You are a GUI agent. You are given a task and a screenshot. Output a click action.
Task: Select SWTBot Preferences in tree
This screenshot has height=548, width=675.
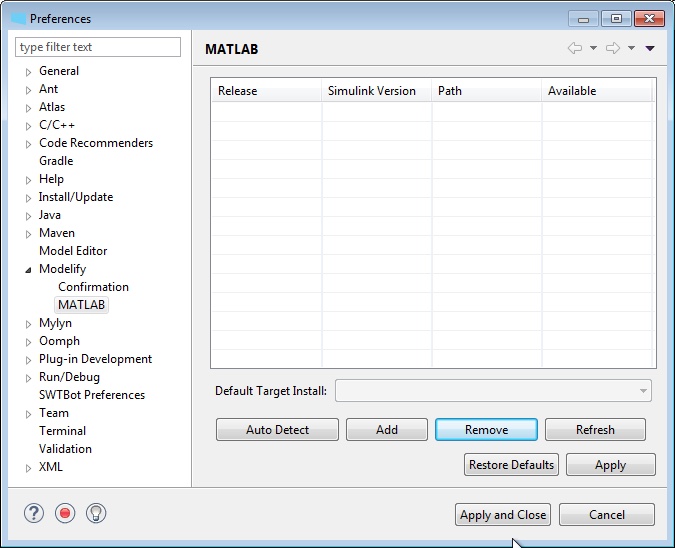point(92,395)
